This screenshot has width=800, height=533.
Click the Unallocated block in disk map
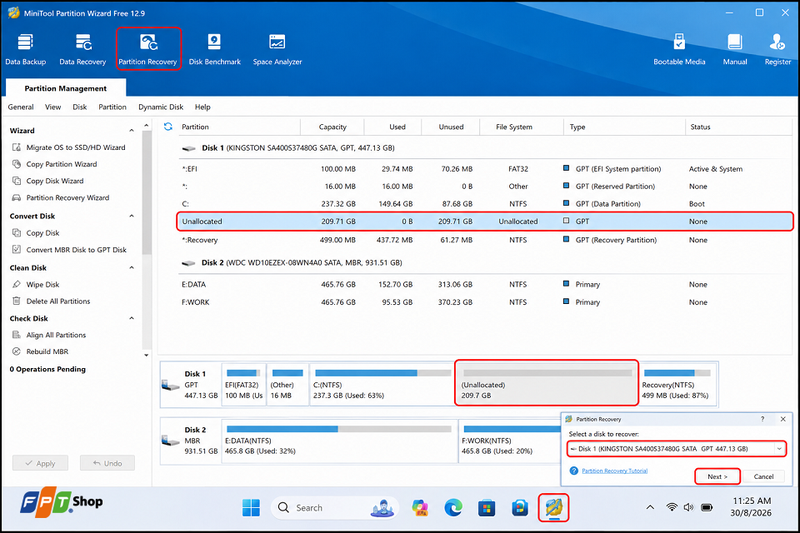[546, 384]
